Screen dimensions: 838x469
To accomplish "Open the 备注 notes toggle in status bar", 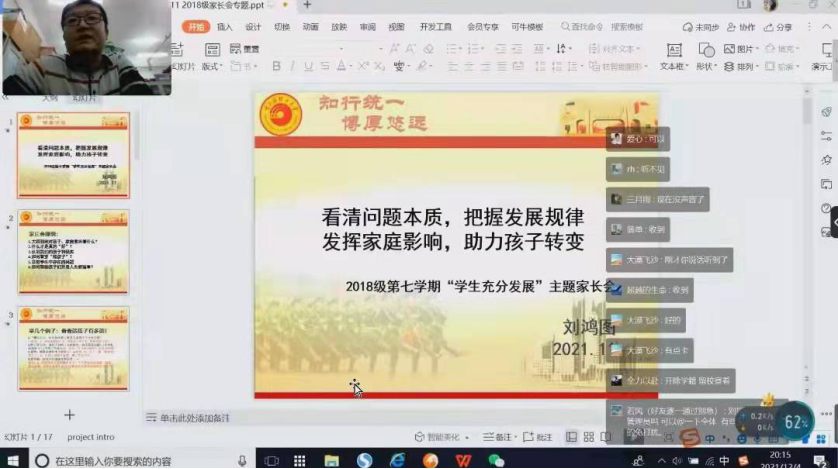I will (498, 437).
